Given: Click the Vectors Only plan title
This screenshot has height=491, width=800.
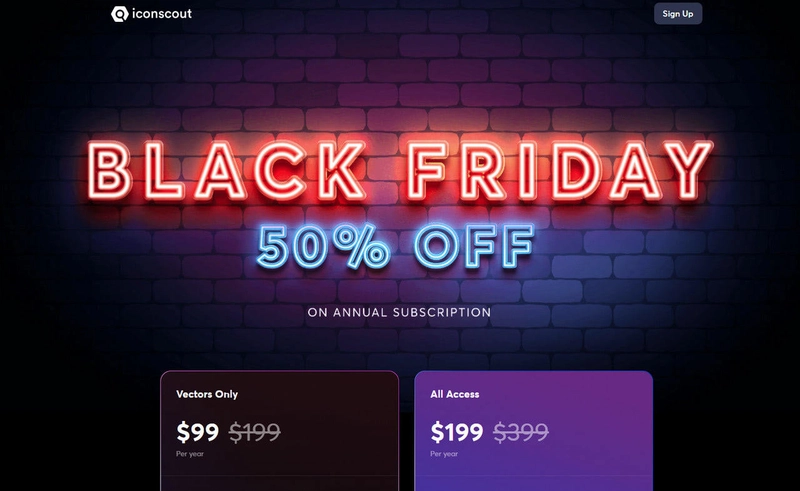Looking at the screenshot, I should (x=207, y=394).
